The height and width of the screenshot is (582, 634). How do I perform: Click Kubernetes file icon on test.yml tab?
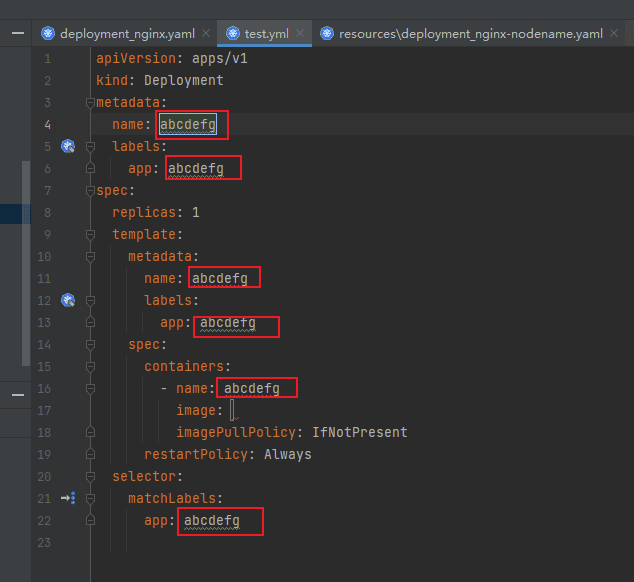pos(232,33)
